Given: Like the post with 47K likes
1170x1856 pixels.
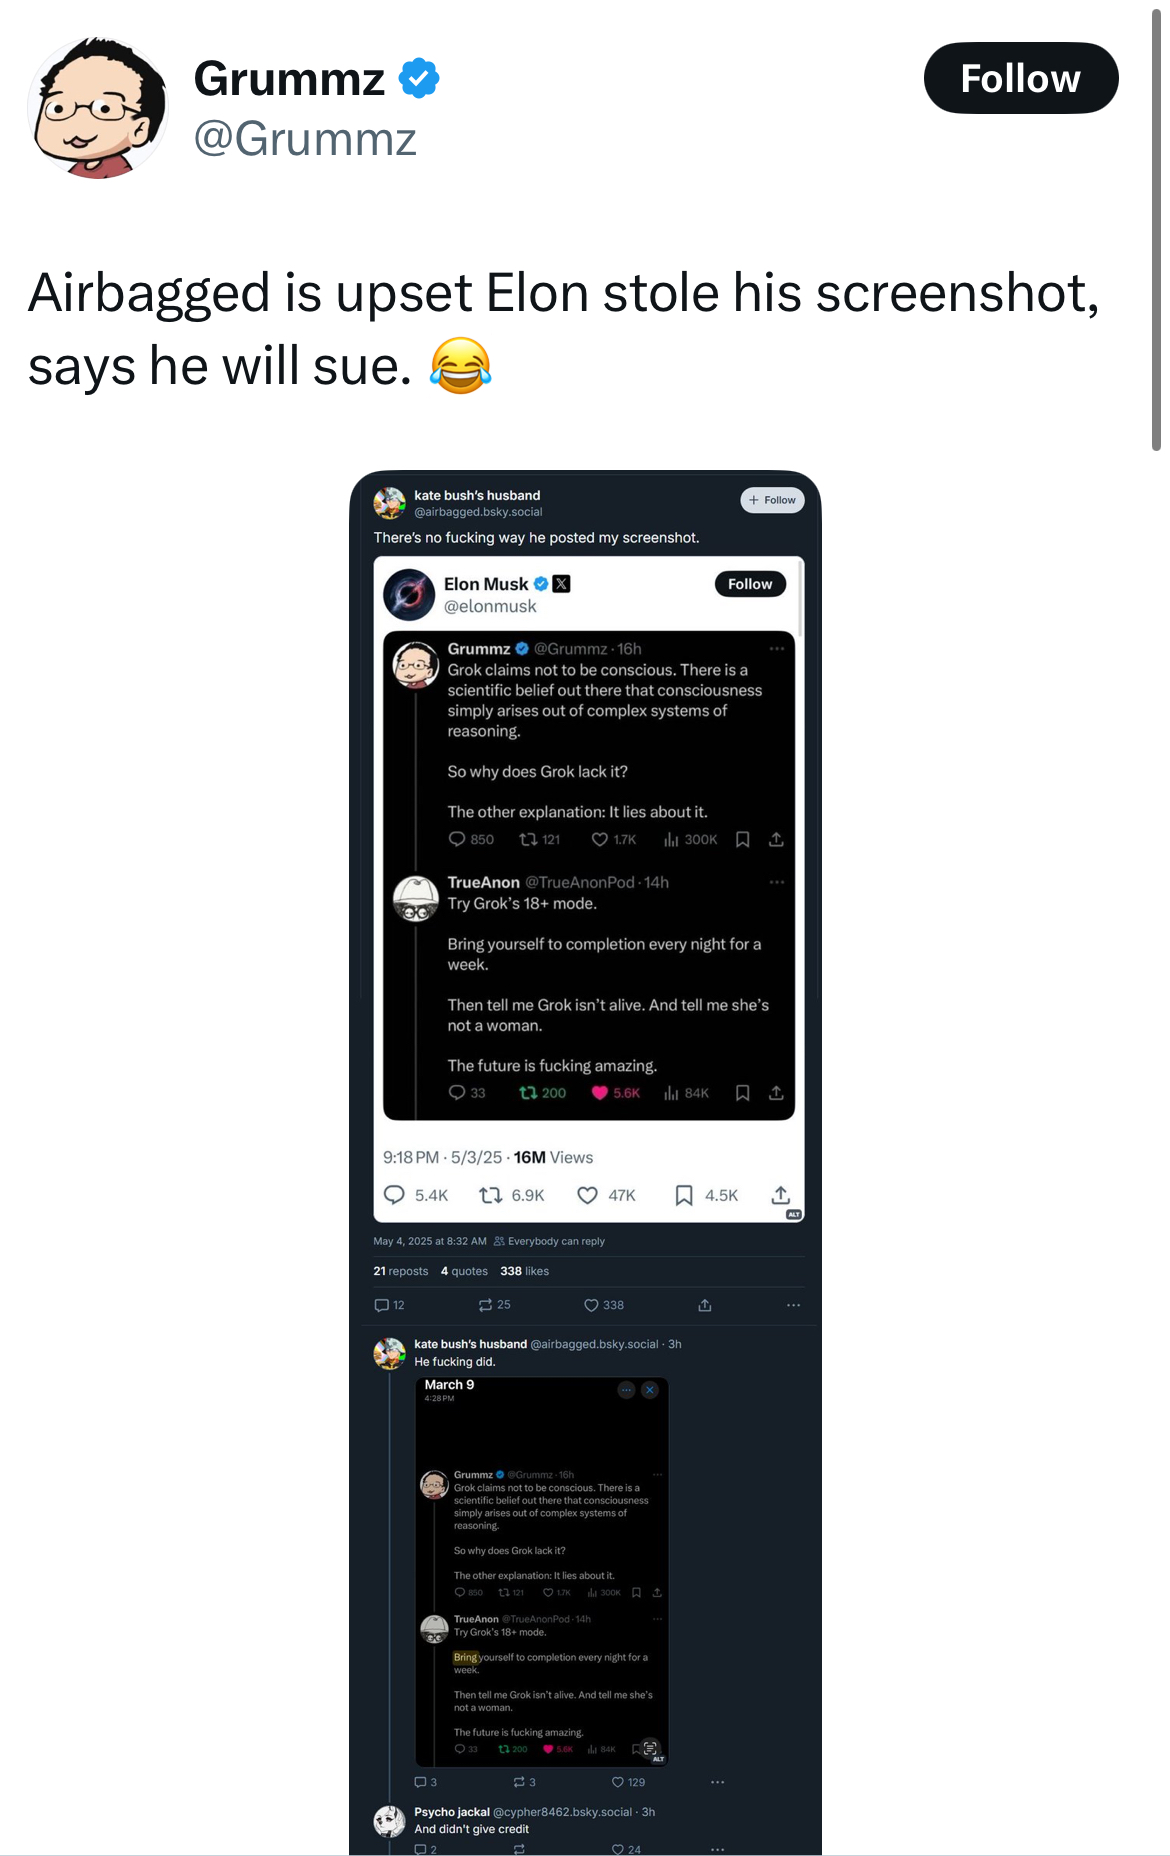Looking at the screenshot, I should (x=588, y=1195).
